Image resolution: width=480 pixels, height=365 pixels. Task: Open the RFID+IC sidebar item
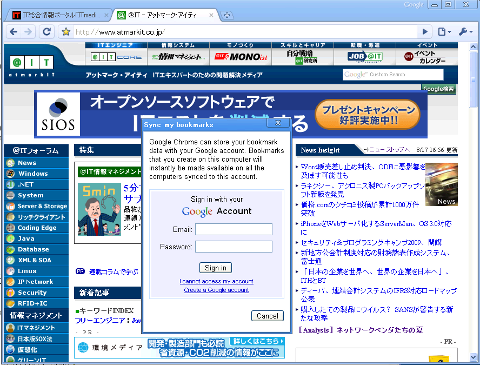tap(37, 304)
